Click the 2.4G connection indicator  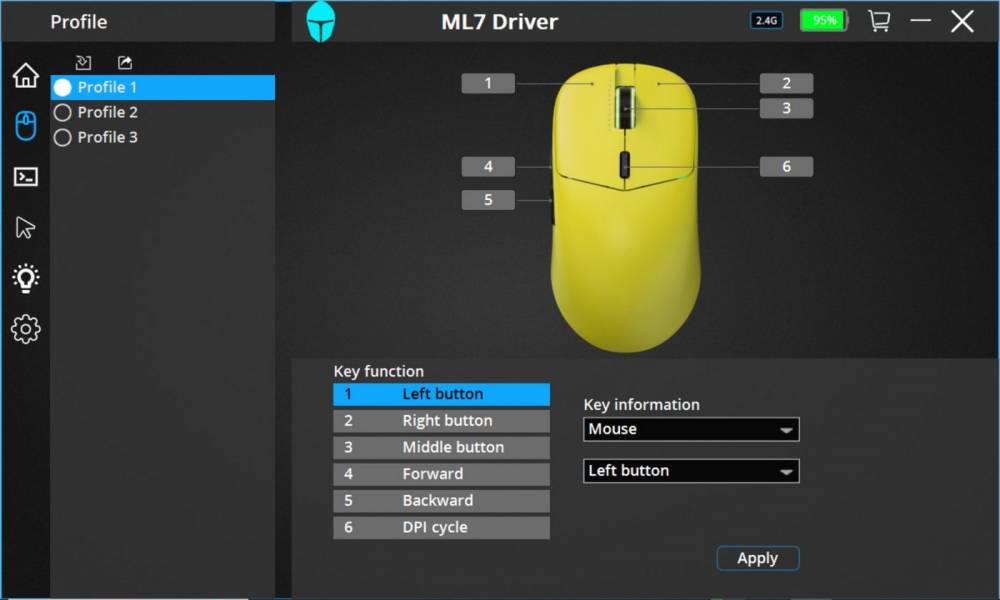(766, 20)
